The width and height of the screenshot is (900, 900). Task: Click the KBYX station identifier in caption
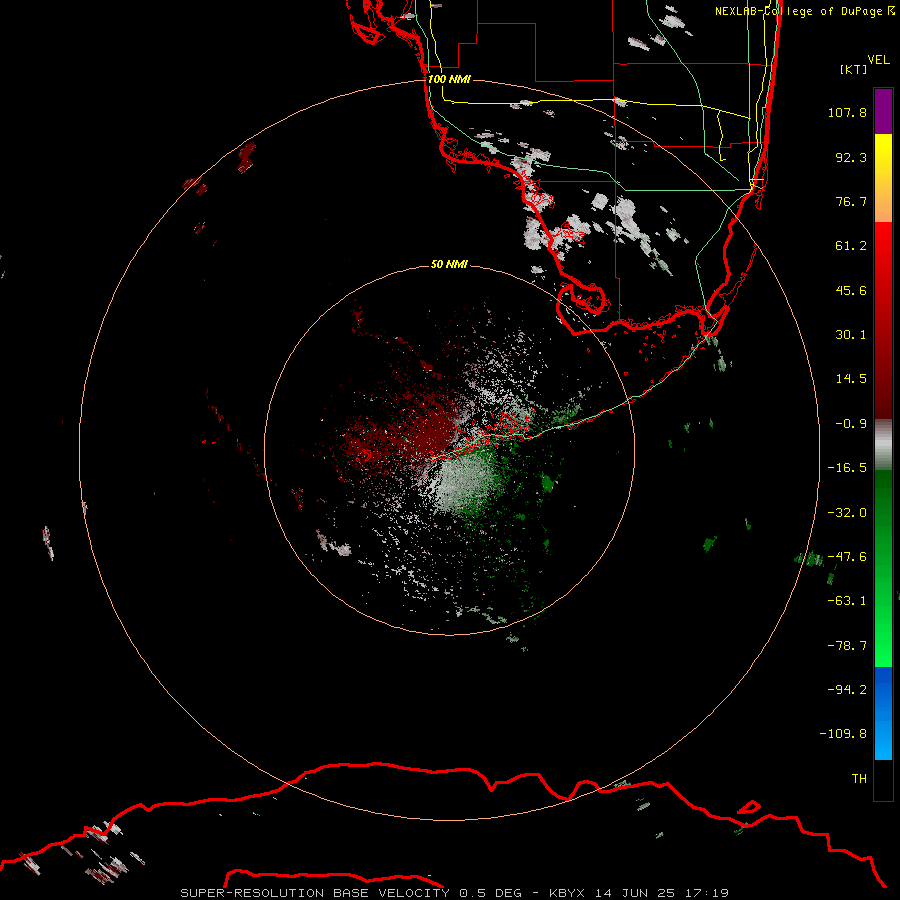pos(567,893)
